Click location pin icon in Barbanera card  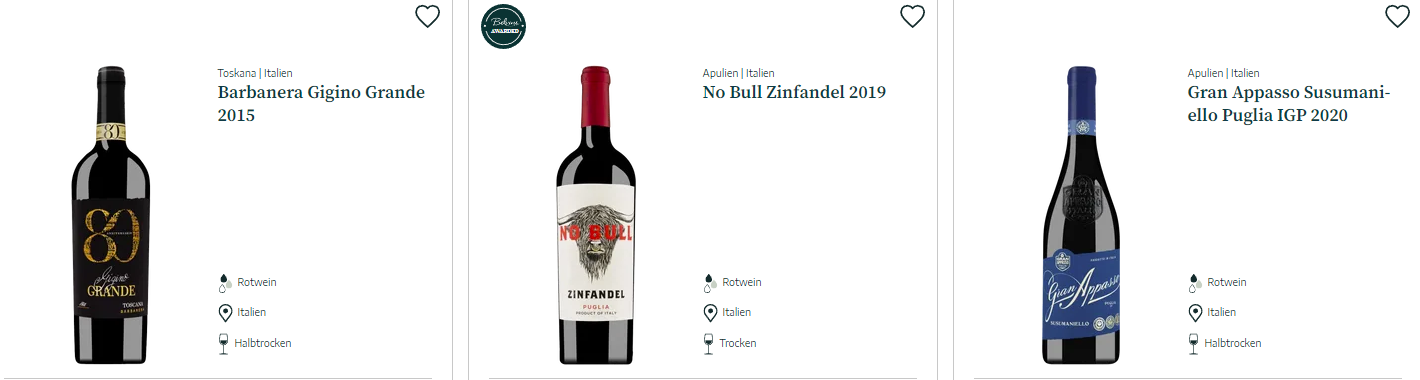tap(225, 313)
